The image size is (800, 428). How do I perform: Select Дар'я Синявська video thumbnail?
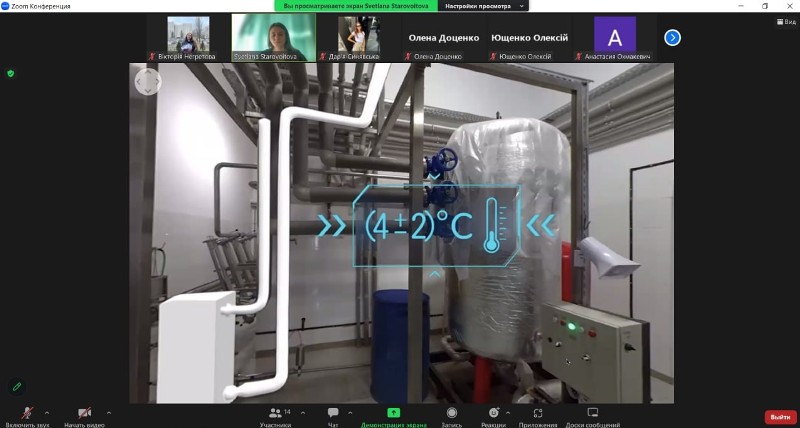(x=359, y=38)
